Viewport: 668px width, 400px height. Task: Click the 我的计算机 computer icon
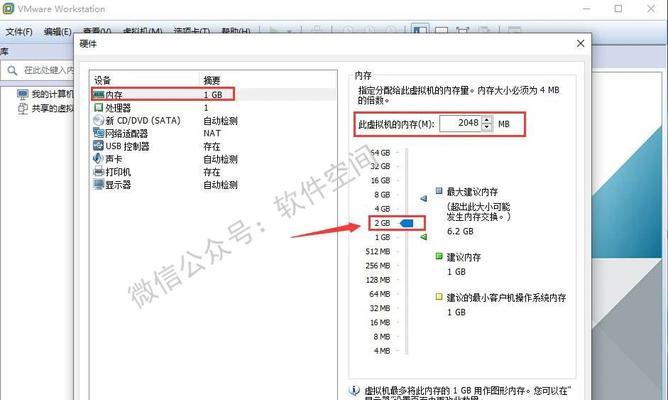coord(23,94)
